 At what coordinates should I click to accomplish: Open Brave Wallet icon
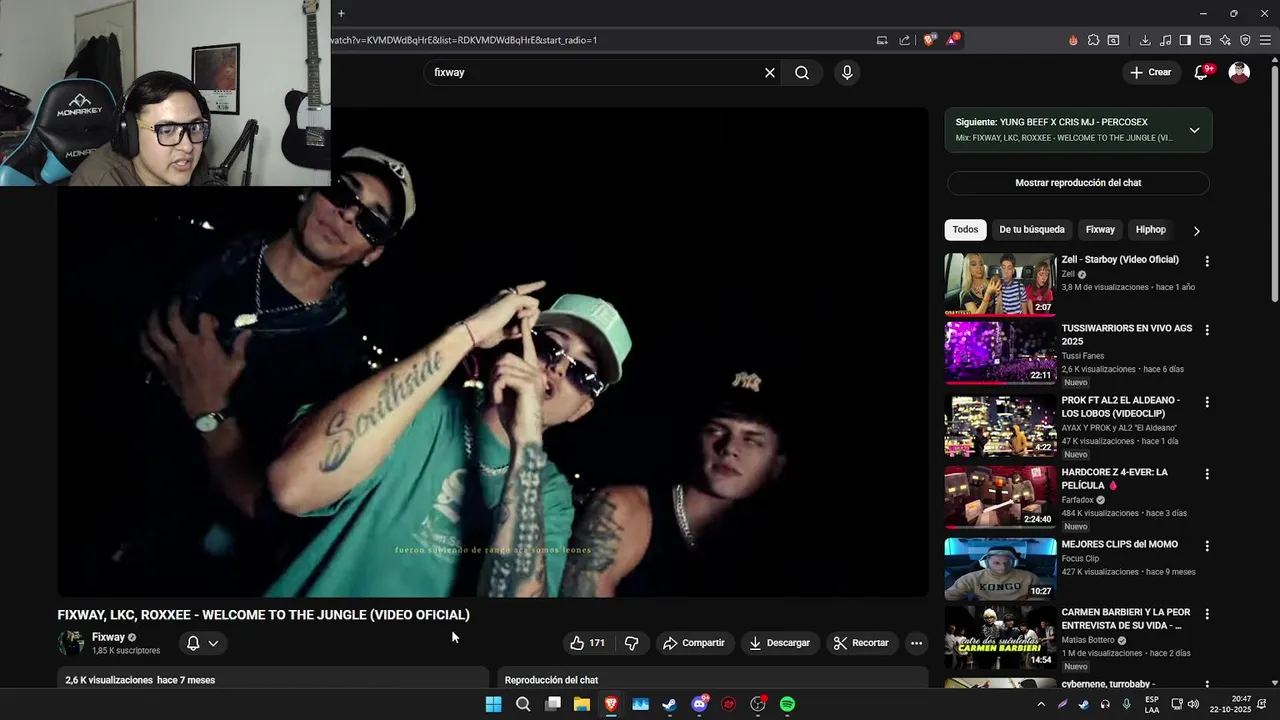point(1205,40)
